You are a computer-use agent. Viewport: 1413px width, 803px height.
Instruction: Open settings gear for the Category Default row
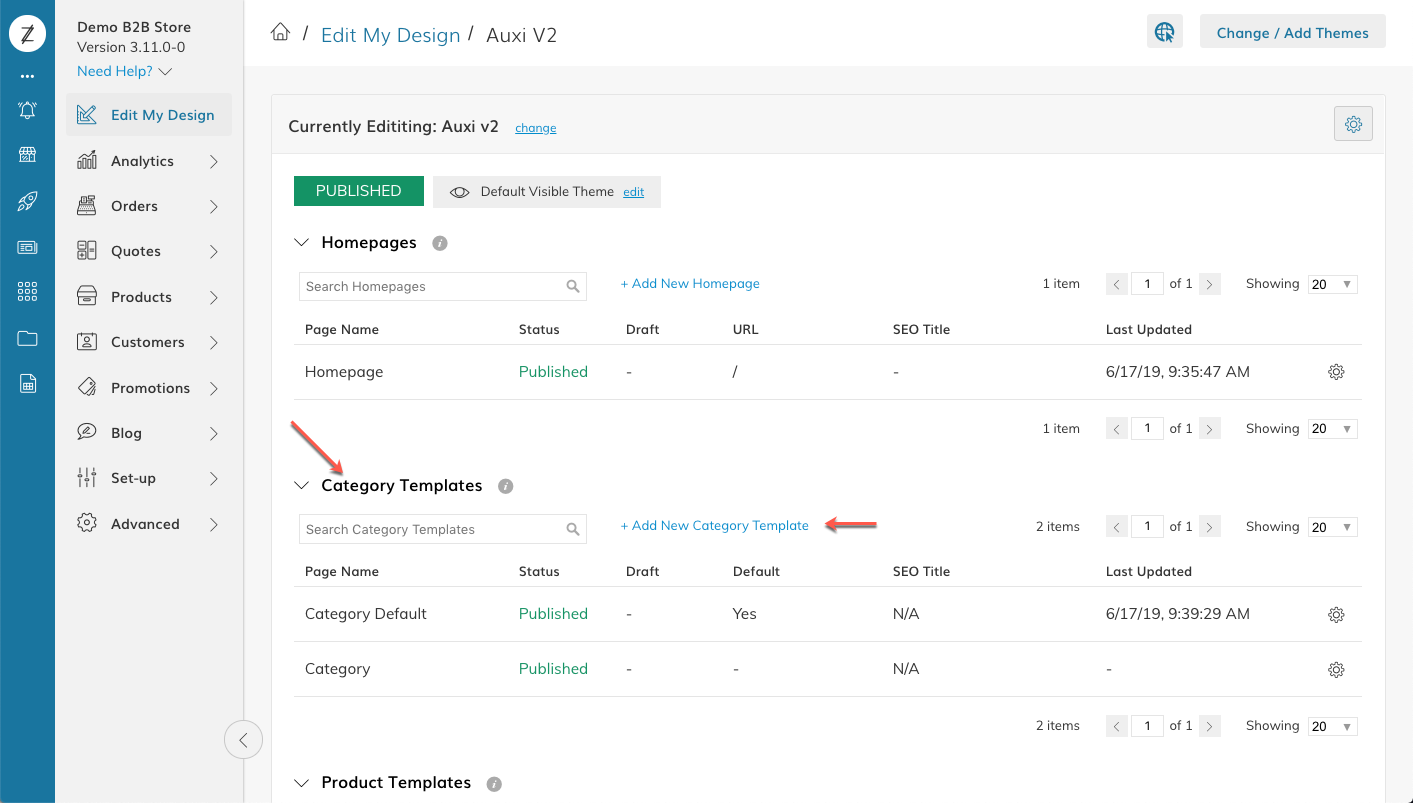coord(1336,613)
